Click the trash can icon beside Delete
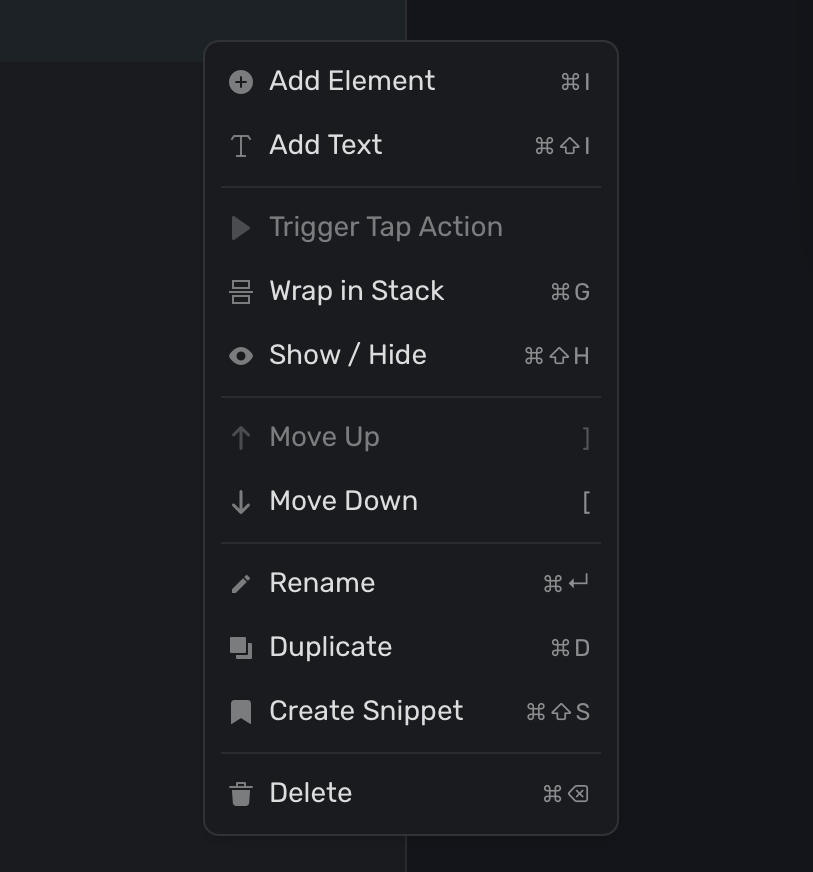 click(241, 794)
